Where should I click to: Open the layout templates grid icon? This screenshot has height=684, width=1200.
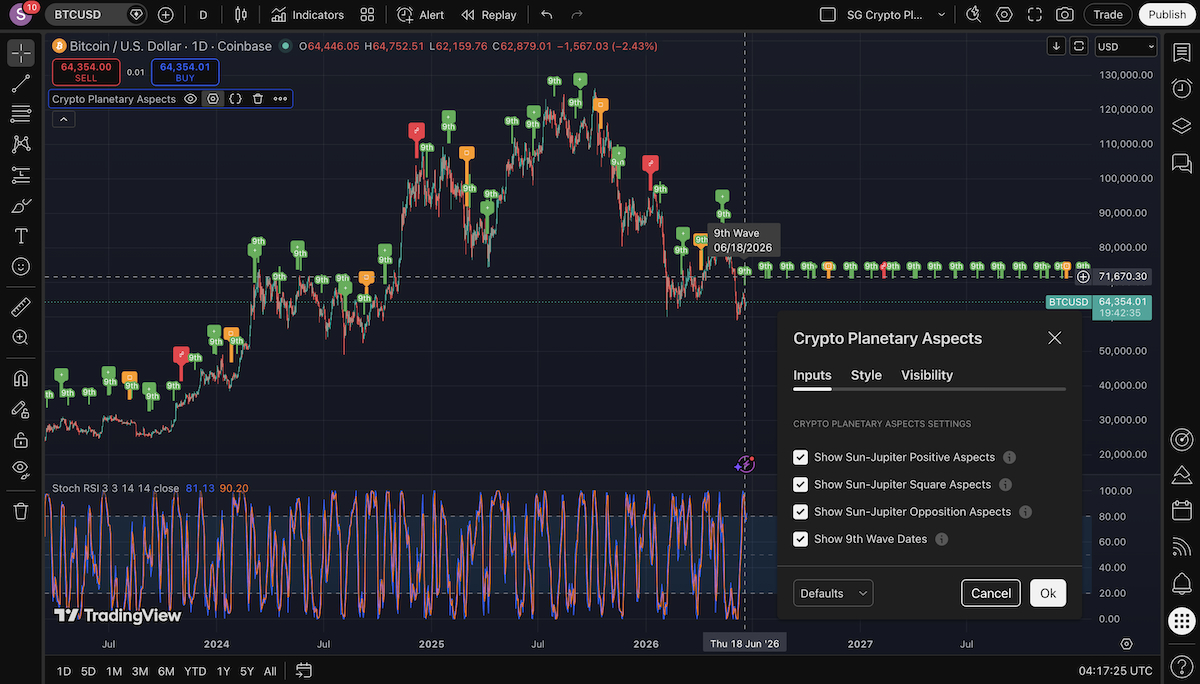[x=368, y=15]
